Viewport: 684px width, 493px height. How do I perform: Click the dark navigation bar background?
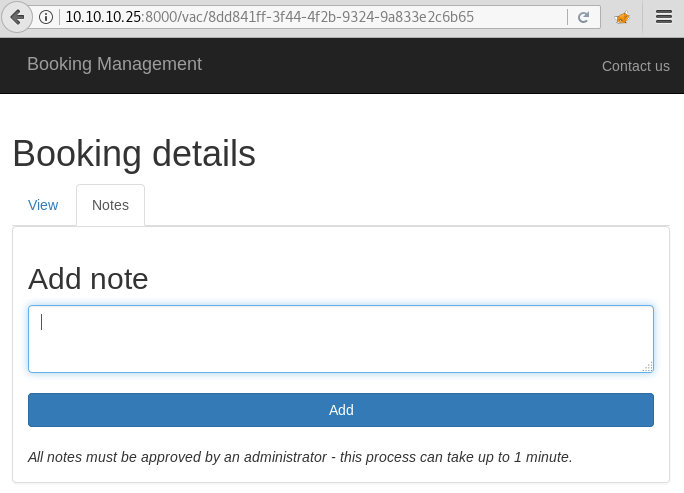click(x=400, y=65)
